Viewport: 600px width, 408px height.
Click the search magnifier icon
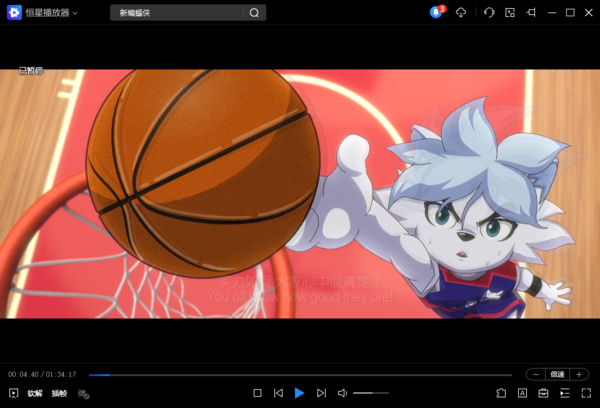coord(254,13)
